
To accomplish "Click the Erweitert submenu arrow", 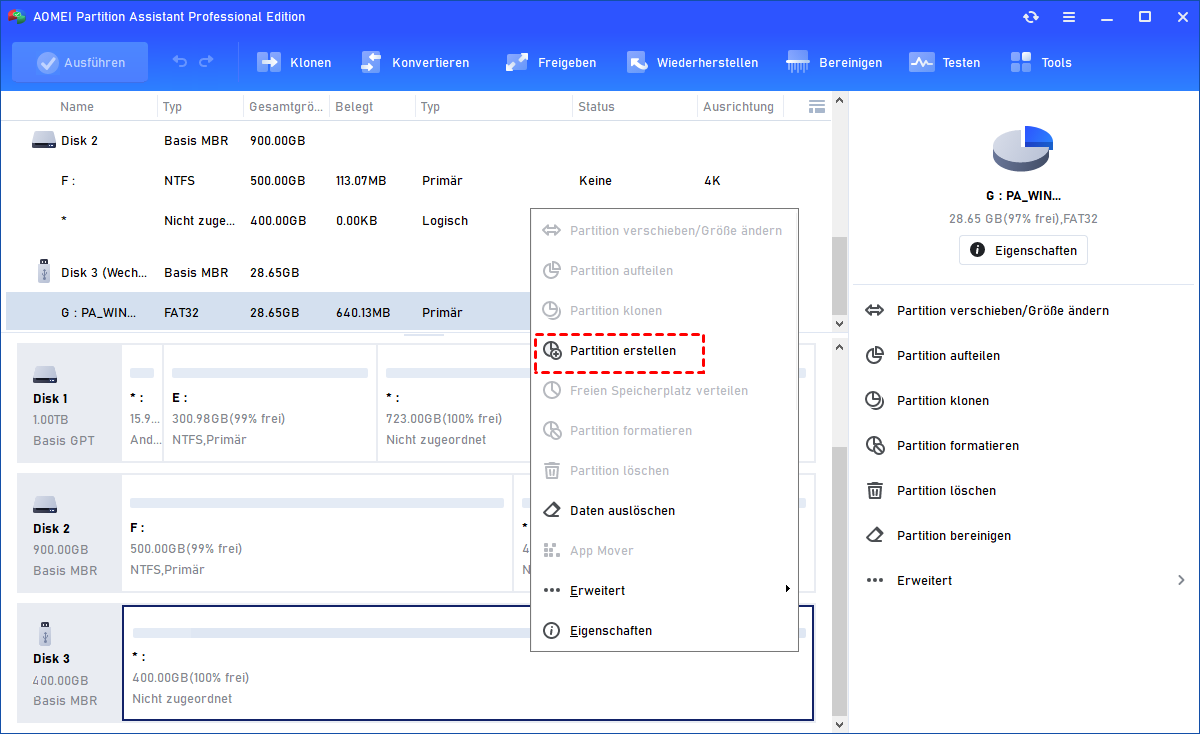I will coord(788,590).
